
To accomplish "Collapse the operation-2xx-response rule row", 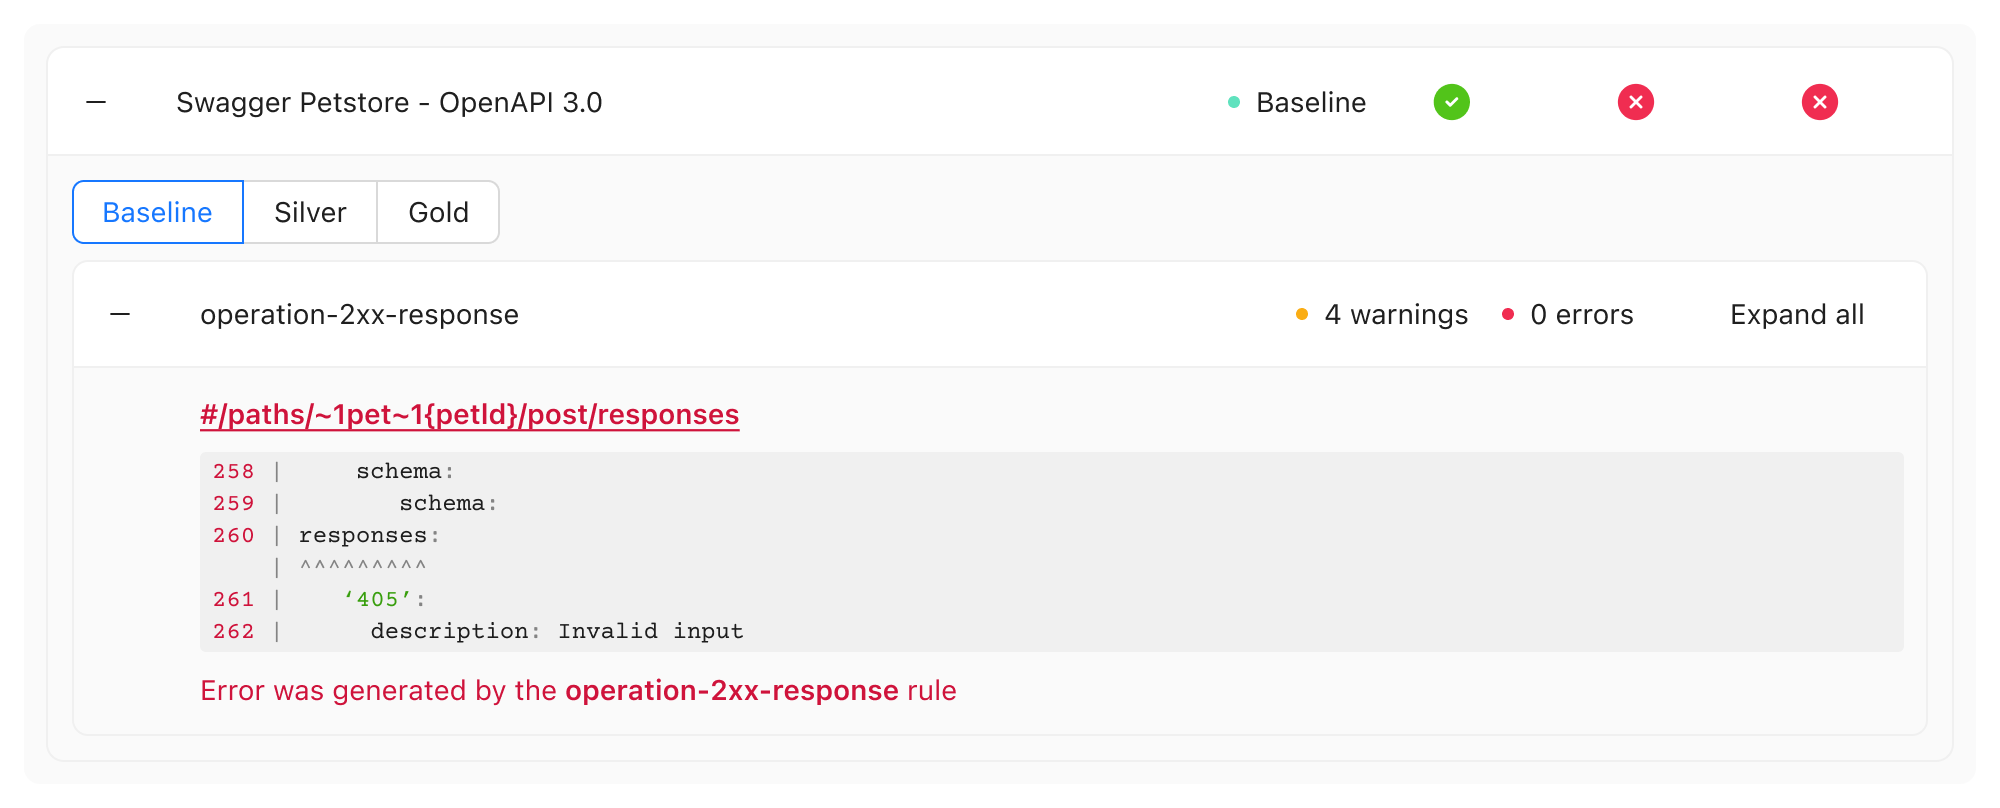I will (120, 314).
